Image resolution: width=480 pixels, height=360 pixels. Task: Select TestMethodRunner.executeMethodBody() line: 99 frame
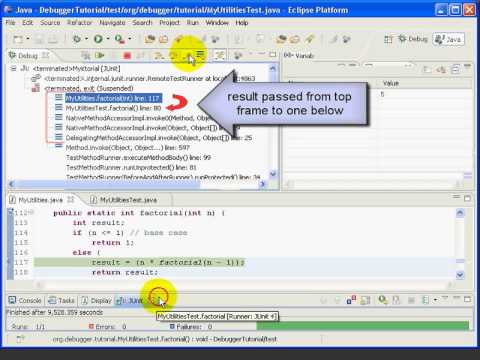point(138,157)
